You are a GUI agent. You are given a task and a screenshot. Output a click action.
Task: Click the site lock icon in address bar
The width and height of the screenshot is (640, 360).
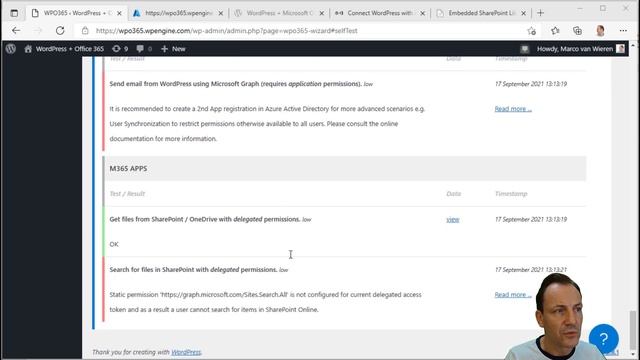click(85, 31)
